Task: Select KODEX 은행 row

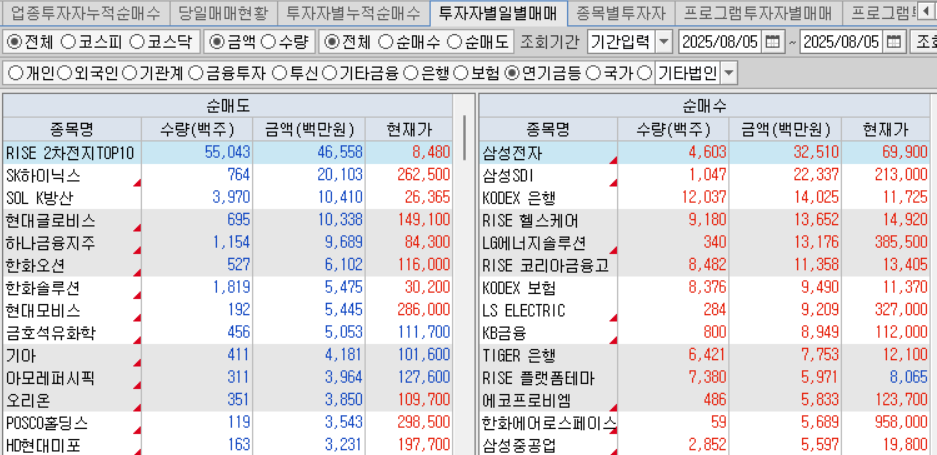Action: click(x=705, y=197)
